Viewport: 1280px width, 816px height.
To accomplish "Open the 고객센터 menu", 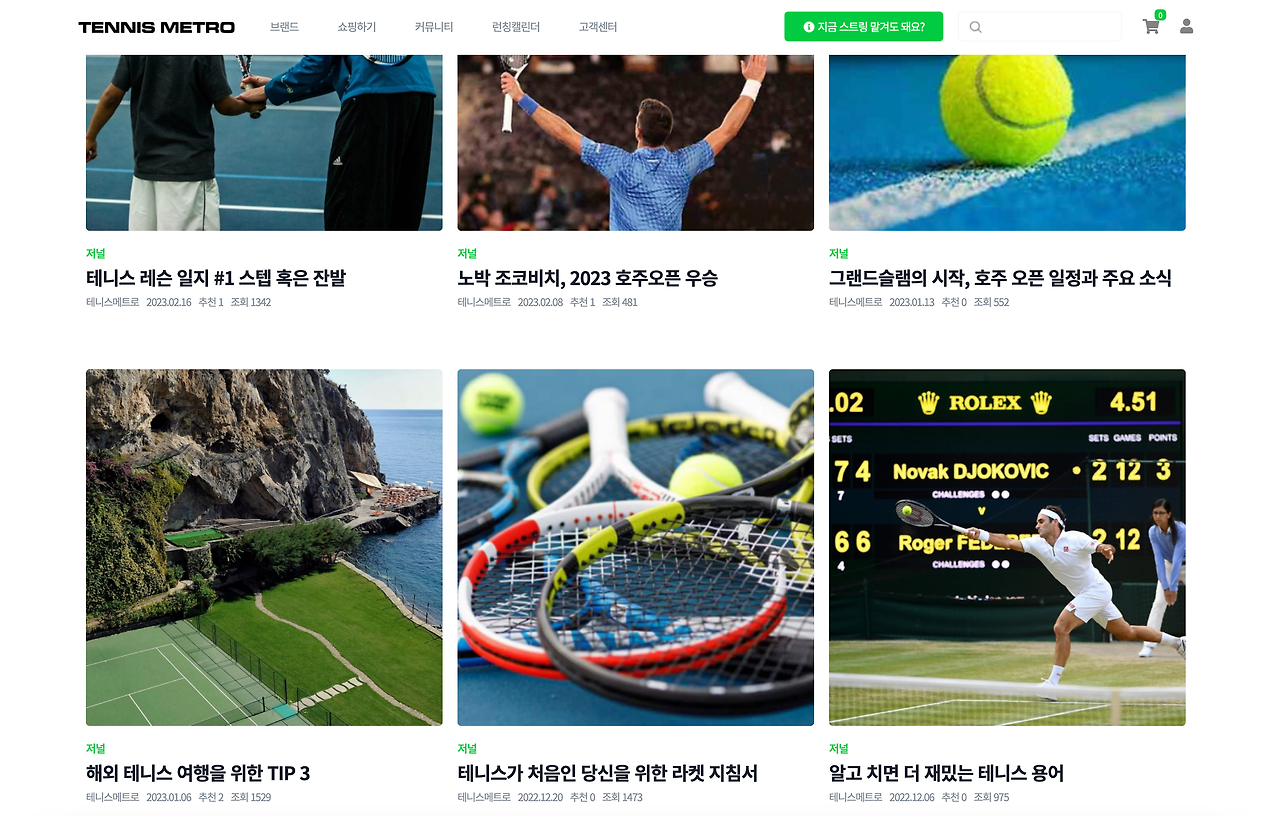I will (598, 27).
